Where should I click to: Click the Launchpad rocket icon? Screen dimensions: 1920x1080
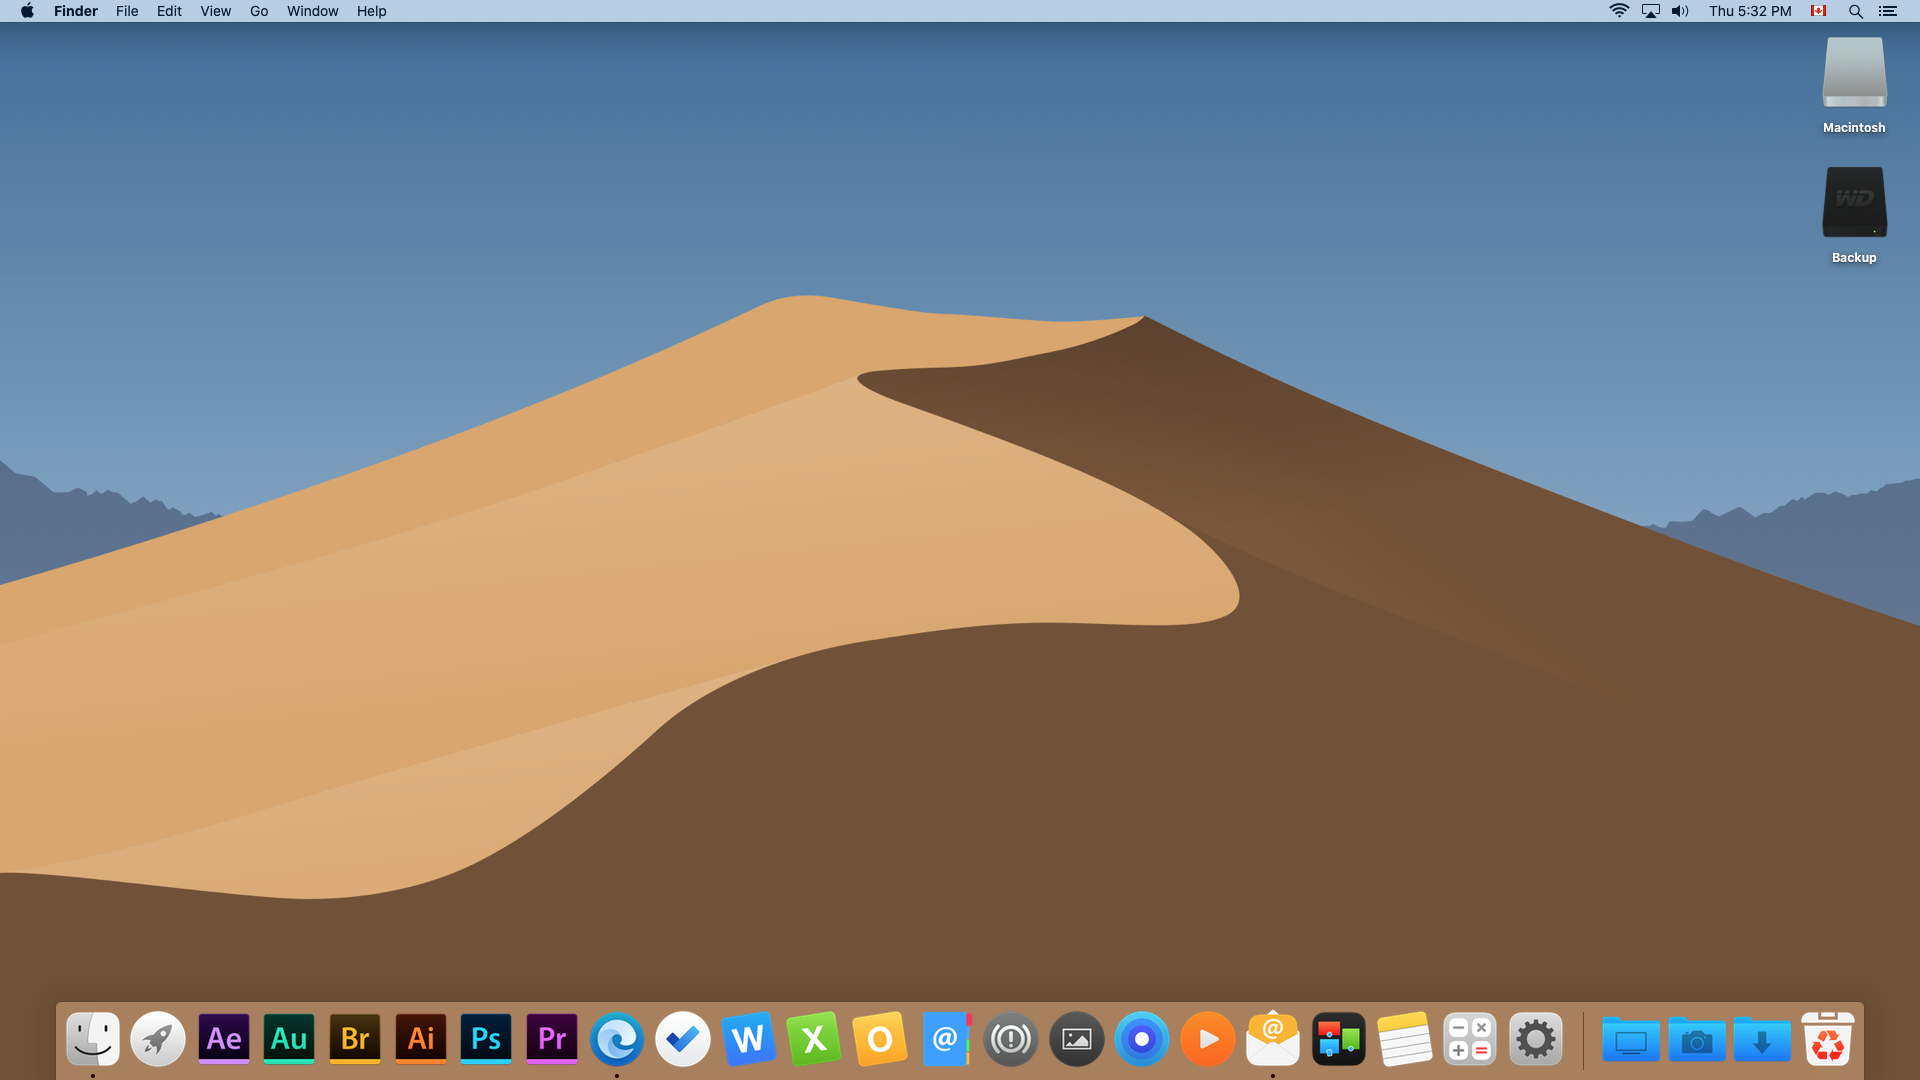(158, 1039)
